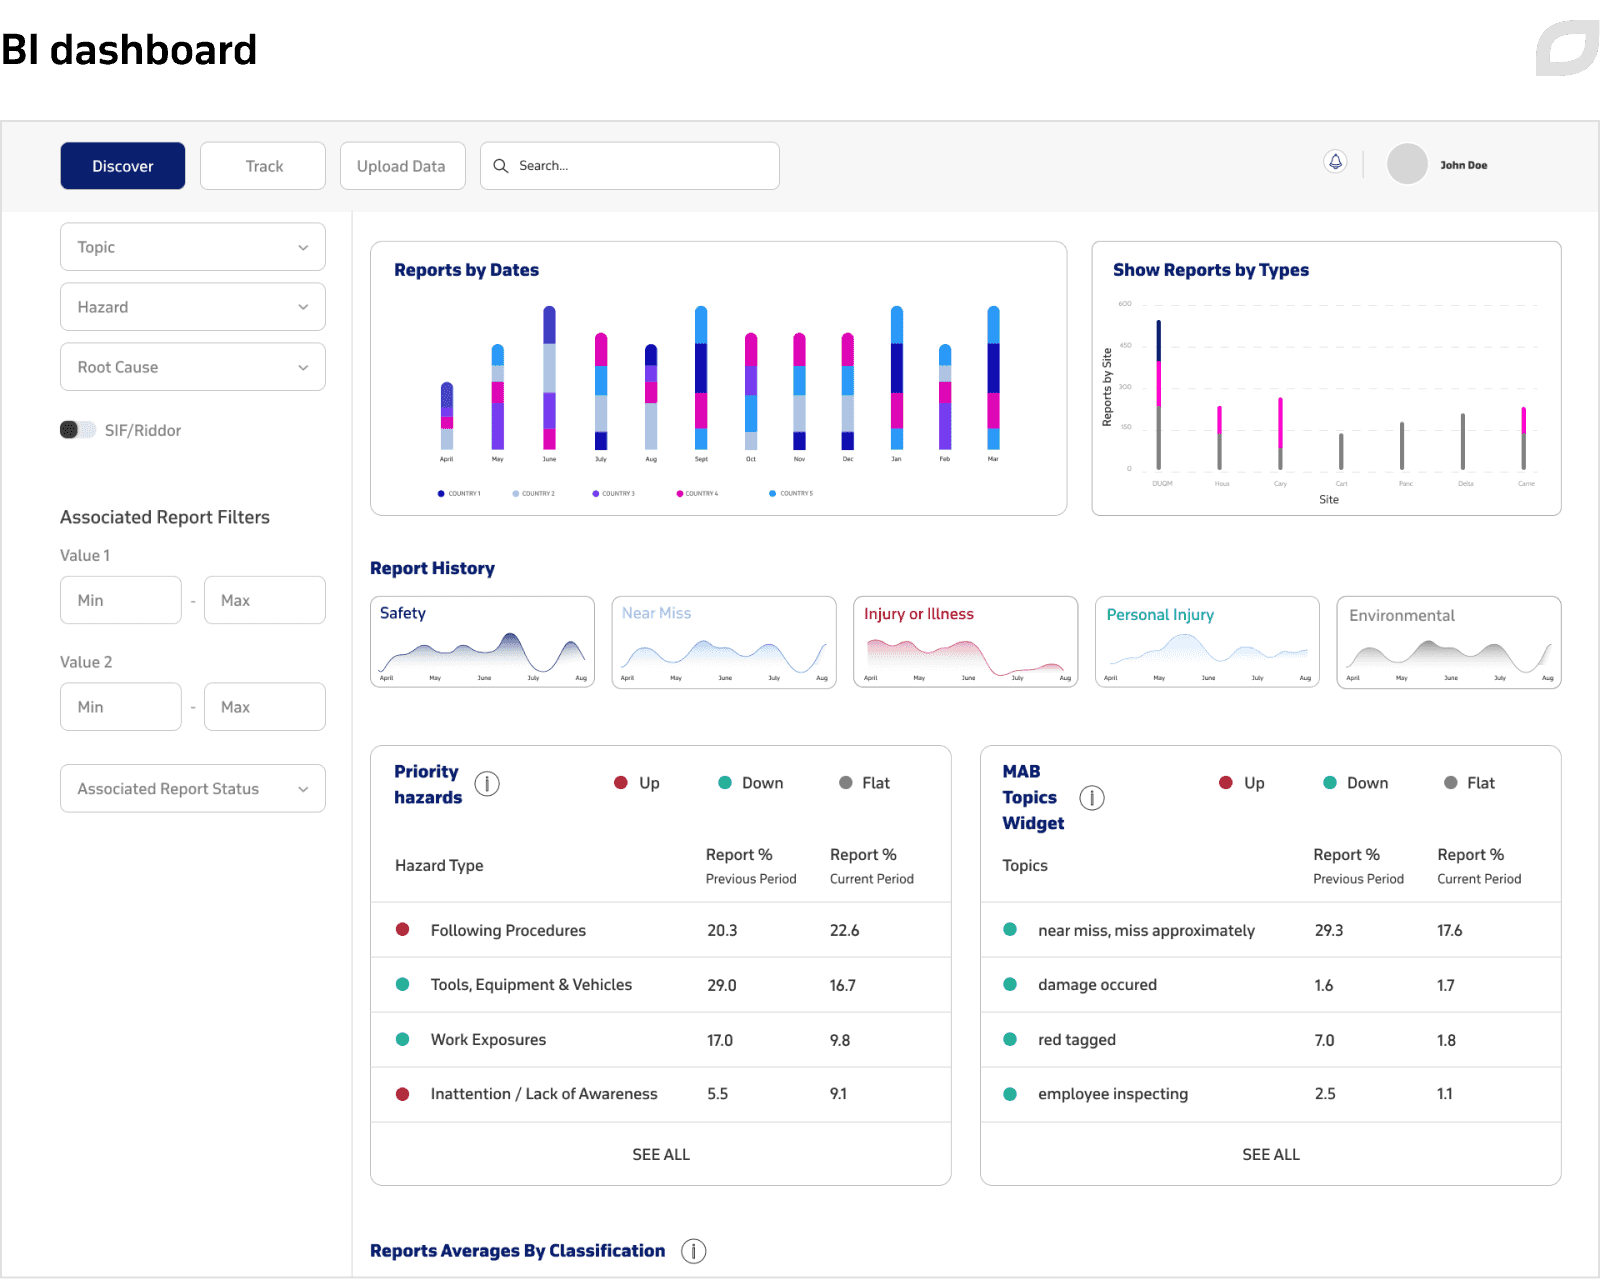
Task: Click John Doe user name
Action: pyautogui.click(x=1464, y=165)
